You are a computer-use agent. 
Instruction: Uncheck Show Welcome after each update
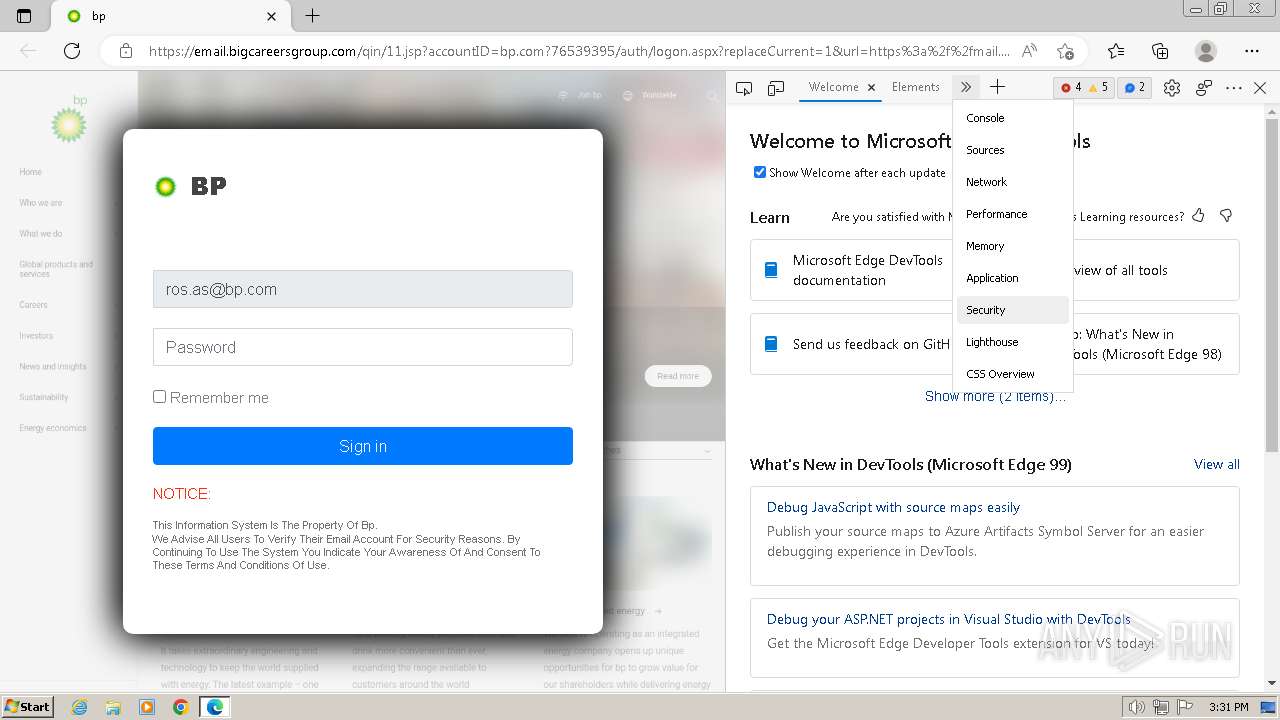(x=760, y=172)
